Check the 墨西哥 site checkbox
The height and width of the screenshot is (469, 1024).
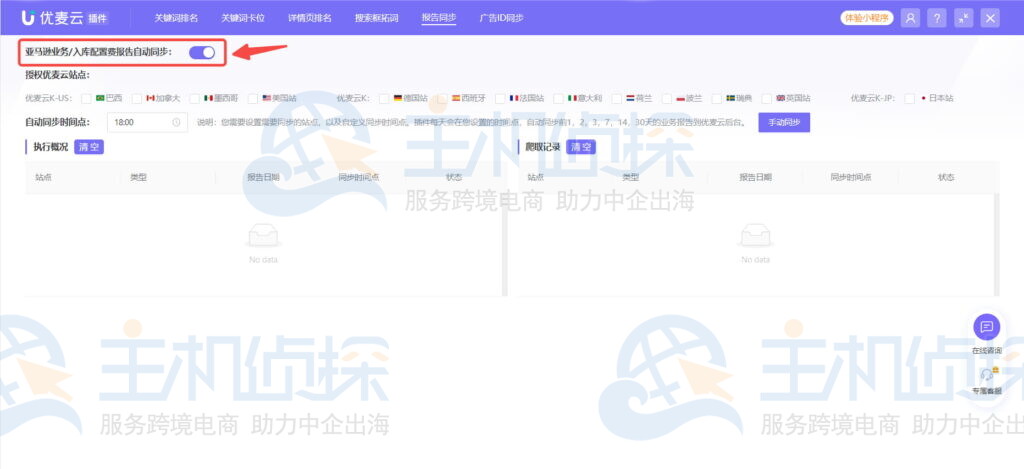pos(195,99)
